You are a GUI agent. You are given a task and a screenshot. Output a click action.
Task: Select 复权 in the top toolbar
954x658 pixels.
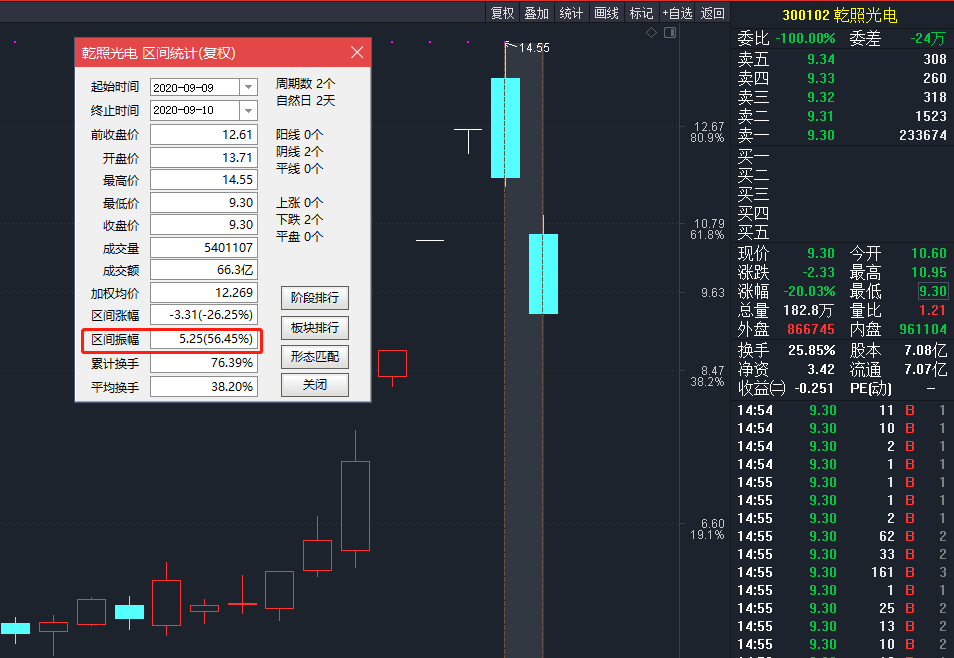503,13
